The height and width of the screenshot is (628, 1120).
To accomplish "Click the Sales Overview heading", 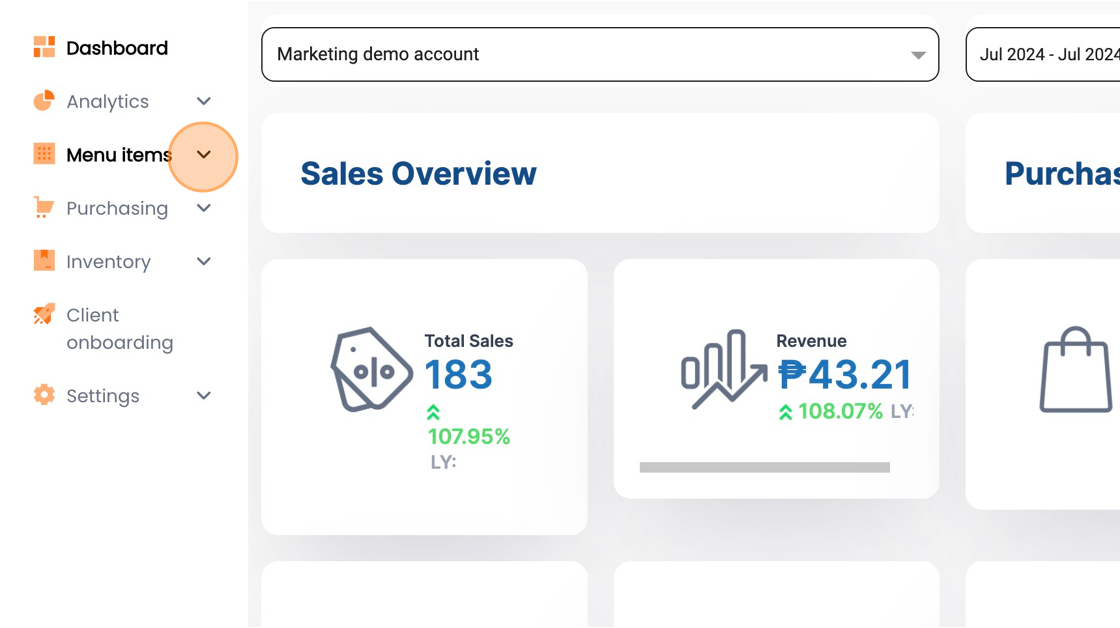I will tap(419, 174).
